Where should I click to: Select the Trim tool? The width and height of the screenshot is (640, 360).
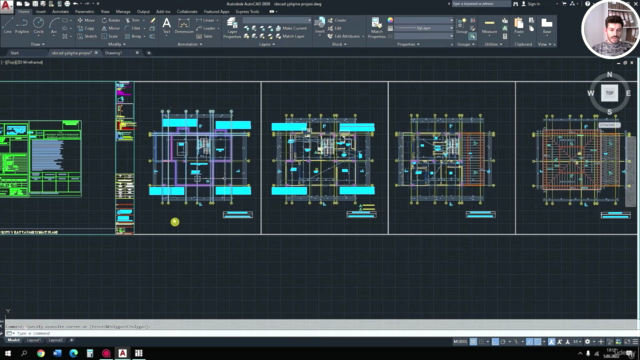click(132, 20)
